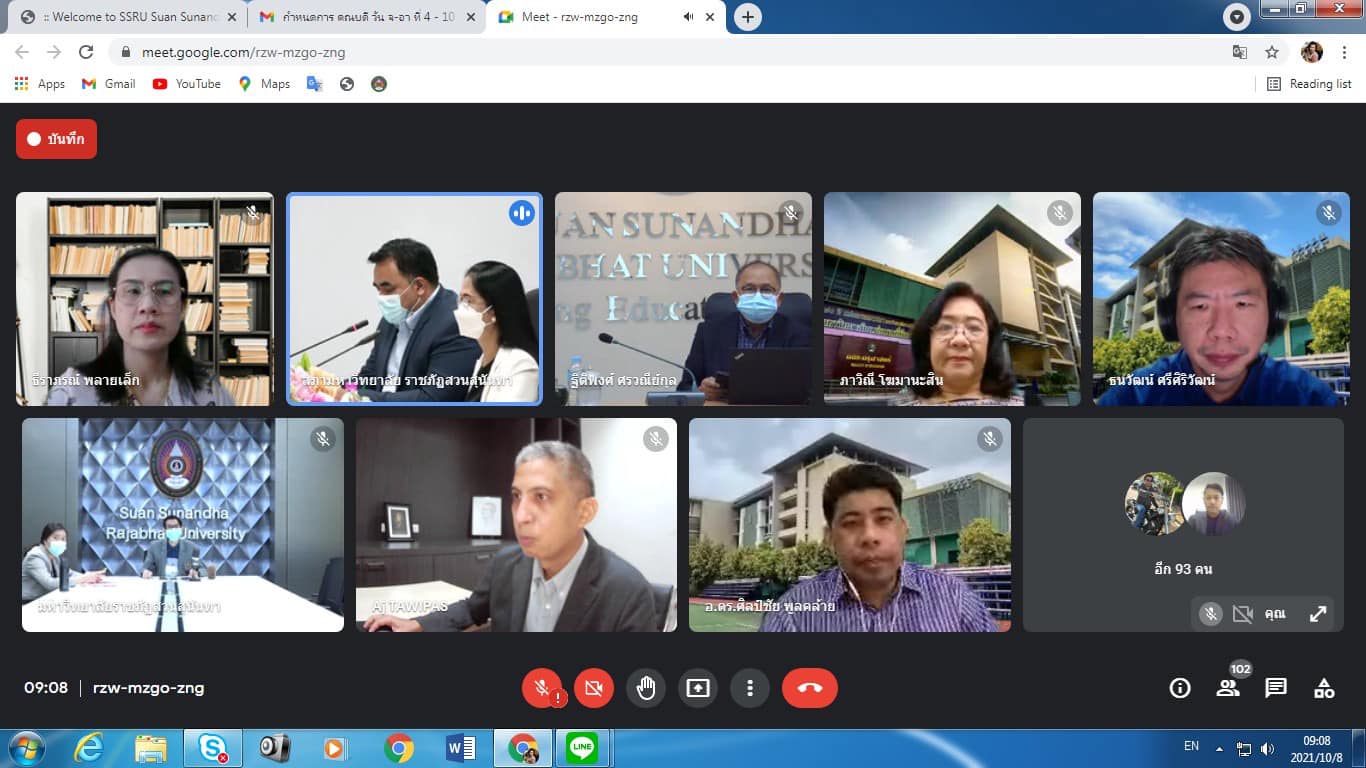Open Chrome's three-dot browser menu
Image resolution: width=1366 pixels, height=768 pixels.
1344,52
